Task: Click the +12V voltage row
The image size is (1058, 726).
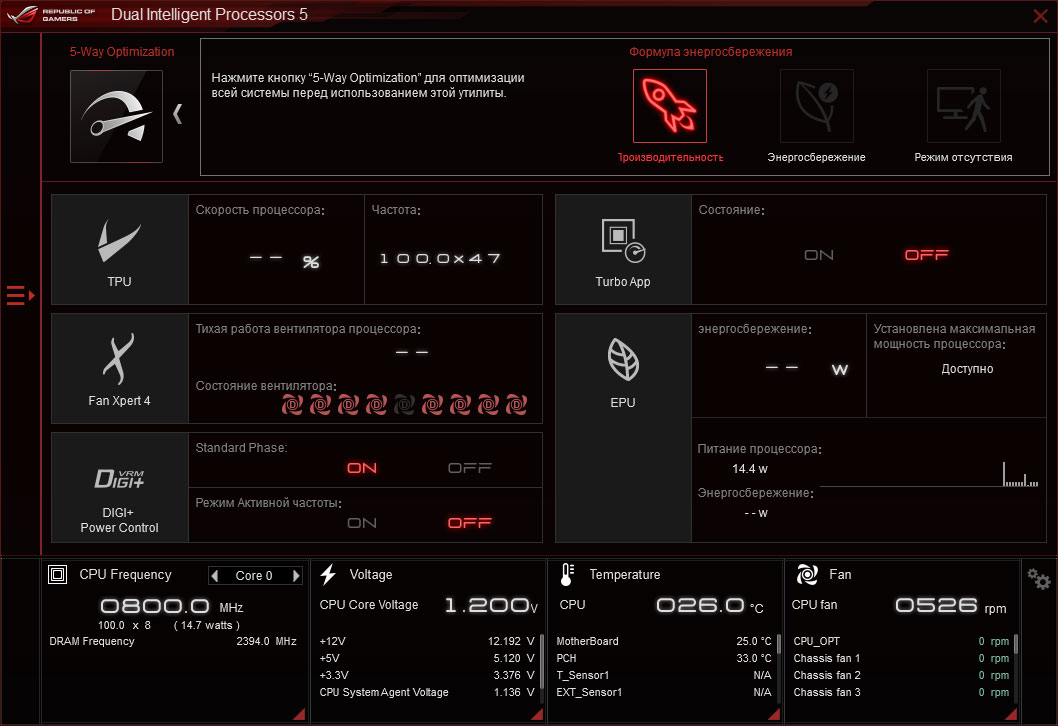Action: point(427,641)
